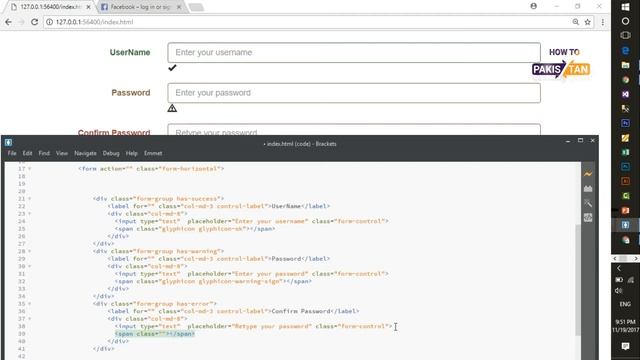This screenshot has height=360, width=640.
Task: Click the Enter your username field
Action: pos(354,52)
